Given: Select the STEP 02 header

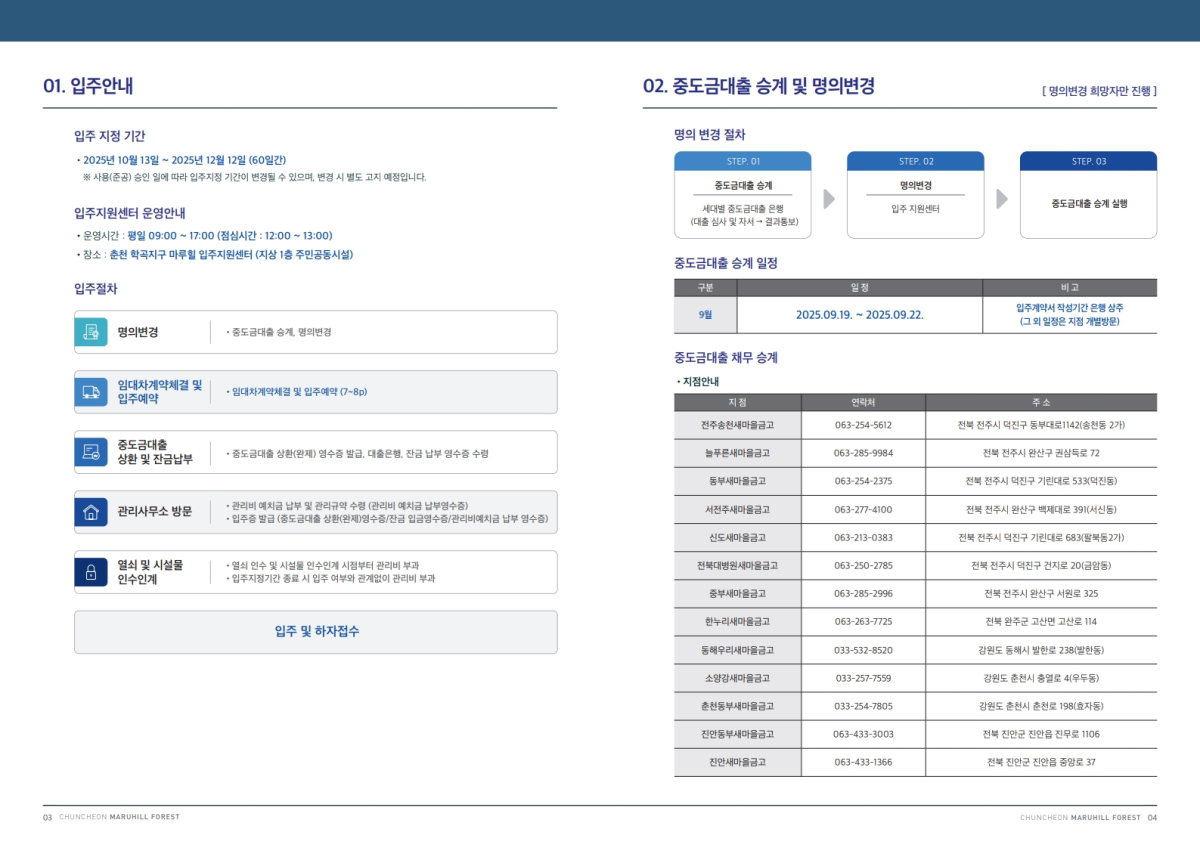Looking at the screenshot, I should [x=915, y=161].
